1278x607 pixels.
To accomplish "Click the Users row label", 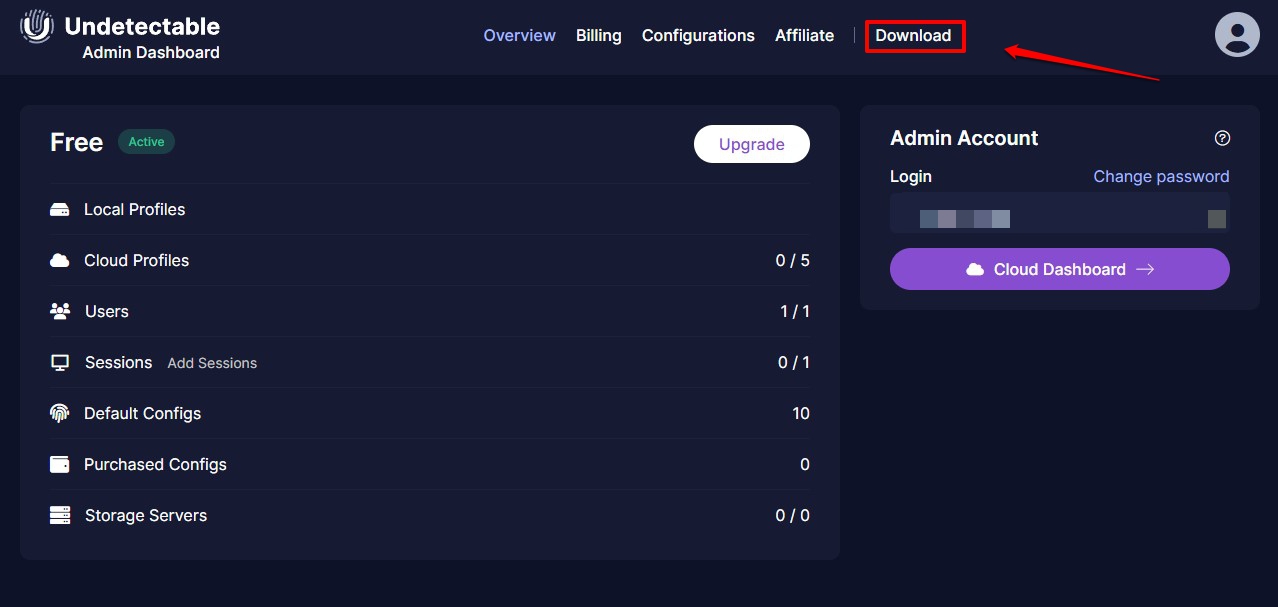I will pos(107,311).
